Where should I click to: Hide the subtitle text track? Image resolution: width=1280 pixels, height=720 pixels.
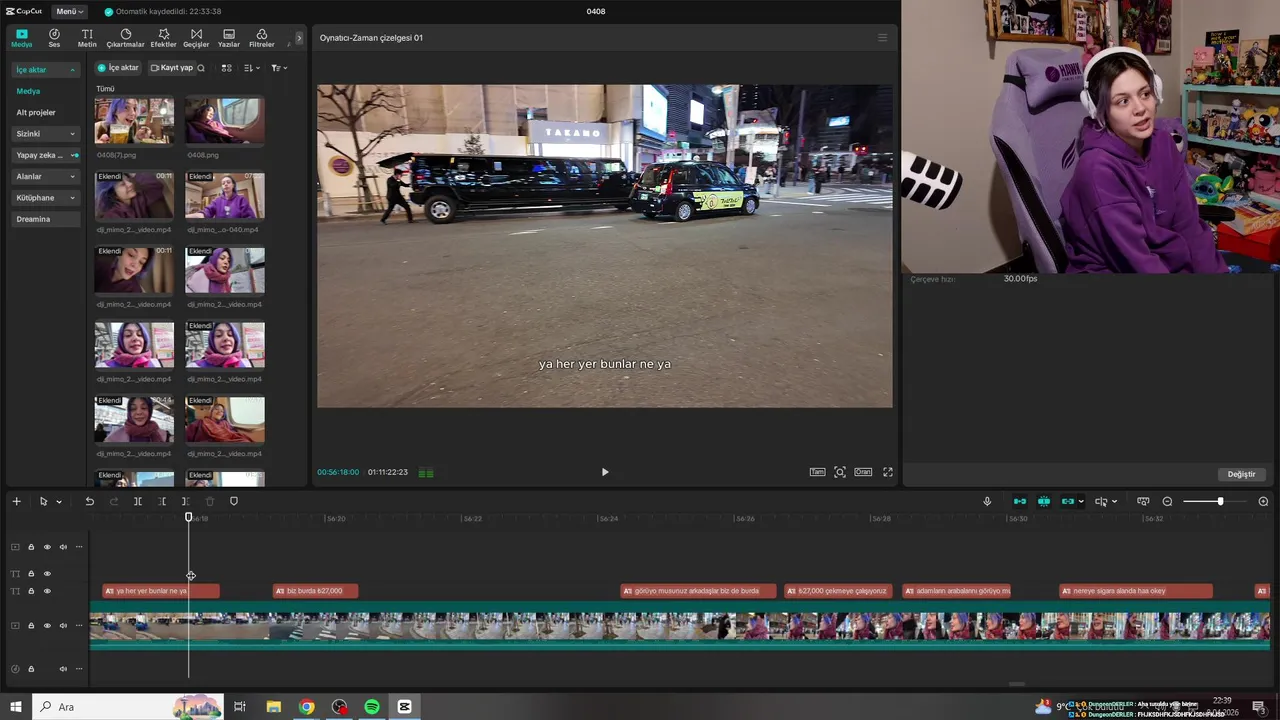[x=47, y=591]
